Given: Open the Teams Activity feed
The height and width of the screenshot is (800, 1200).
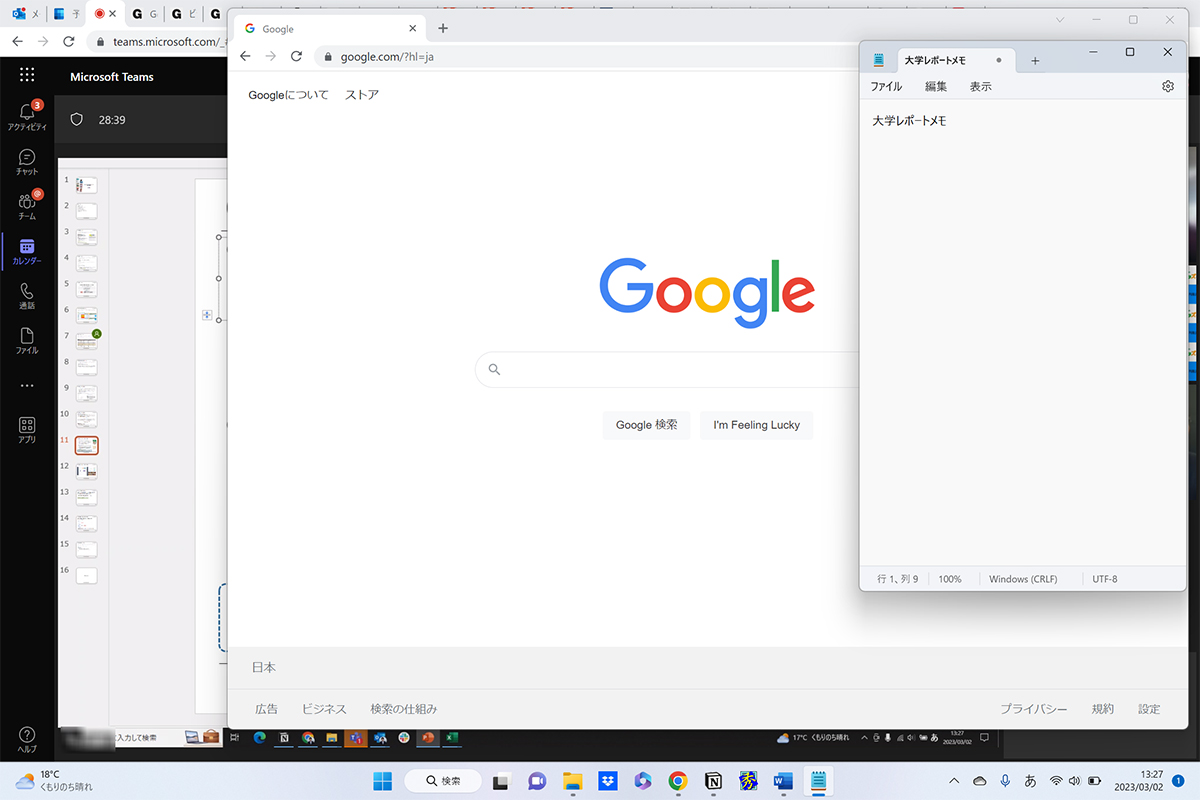Looking at the screenshot, I should coord(27,115).
